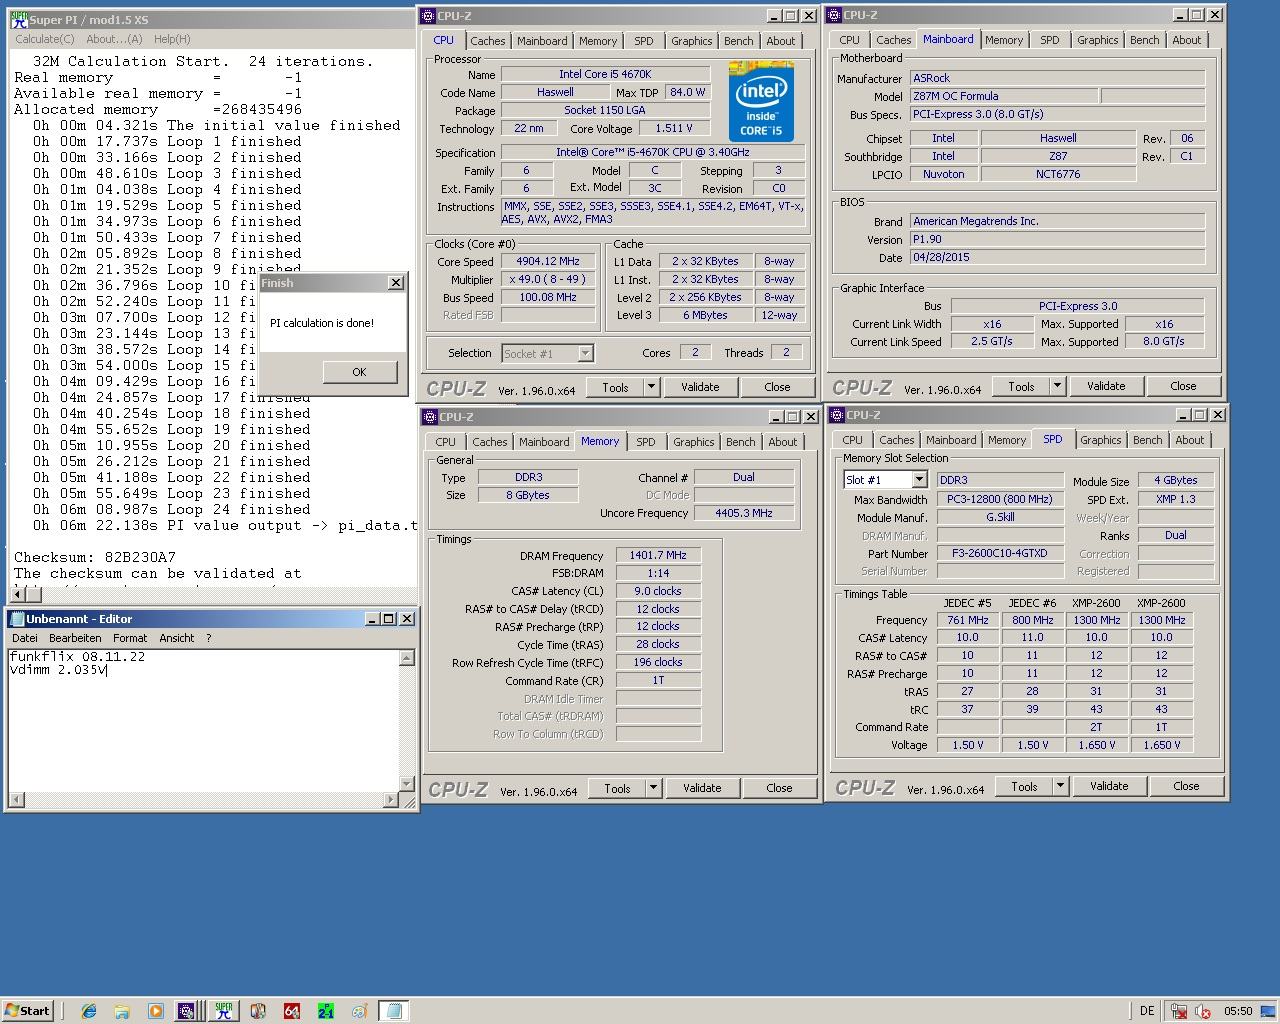
Task: Click the network disconnected tray icon
Action: (1179, 1011)
